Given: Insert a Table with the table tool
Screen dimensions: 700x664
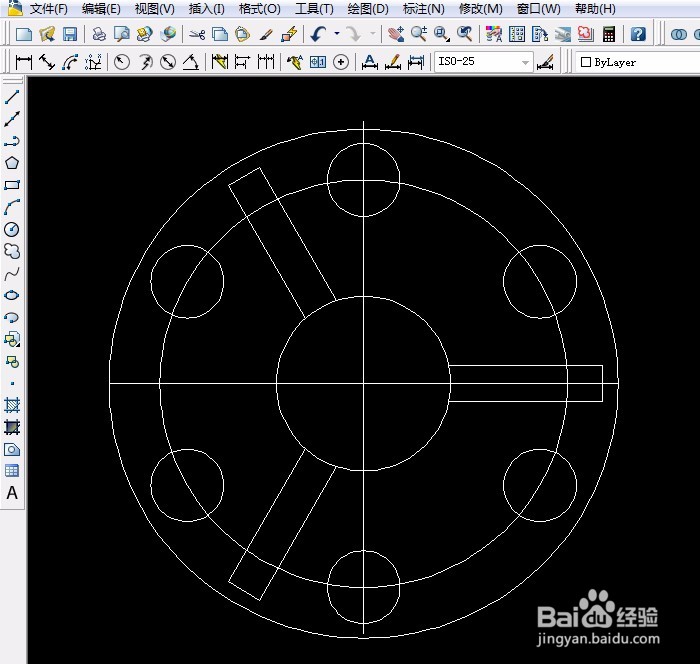Looking at the screenshot, I should (12, 471).
